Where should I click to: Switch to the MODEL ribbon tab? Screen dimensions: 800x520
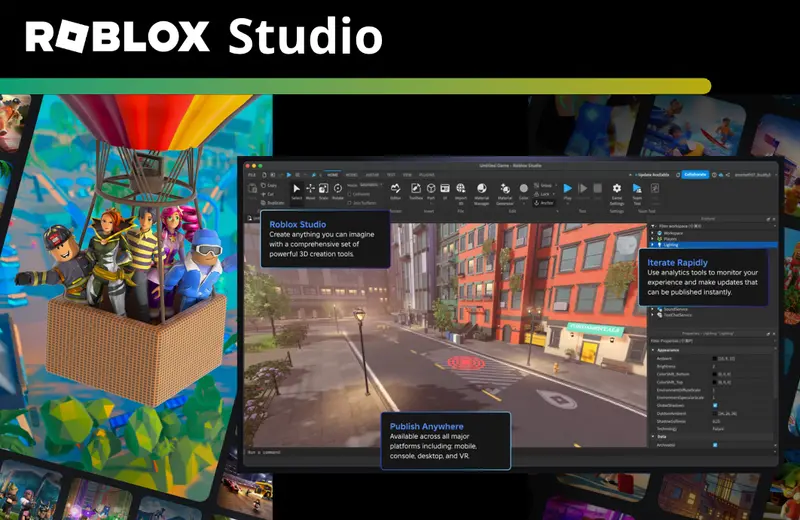pos(351,174)
